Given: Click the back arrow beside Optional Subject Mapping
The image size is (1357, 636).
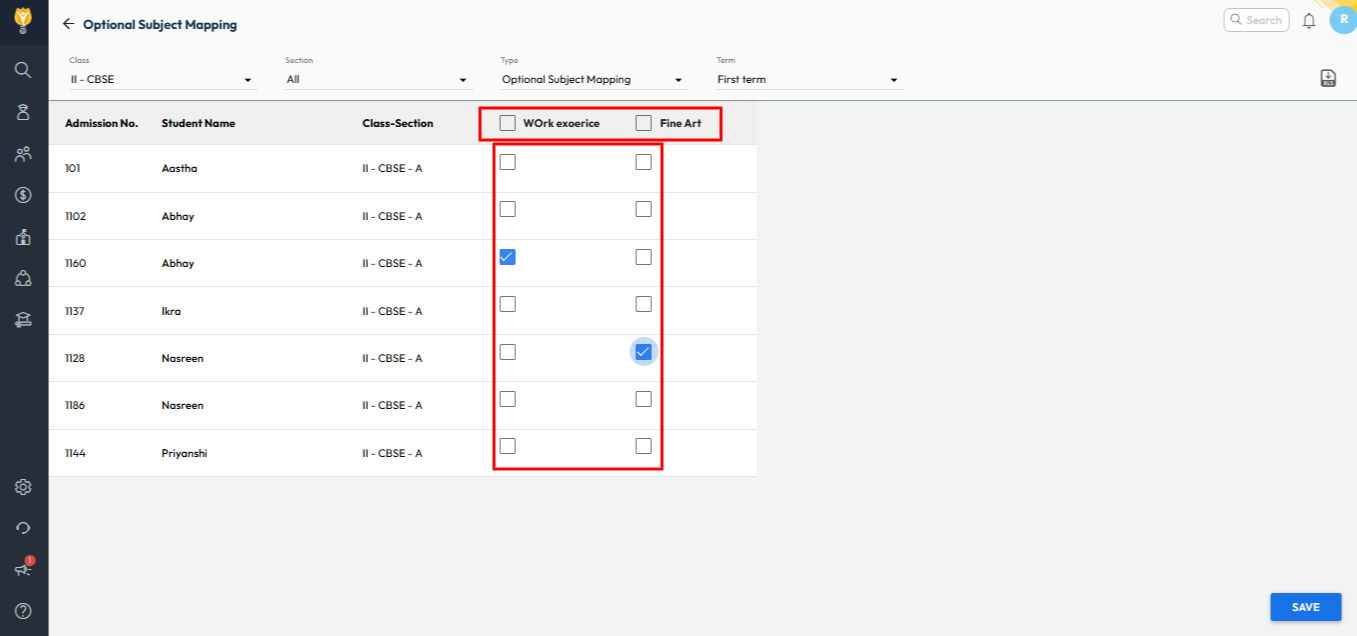Looking at the screenshot, I should pos(68,24).
